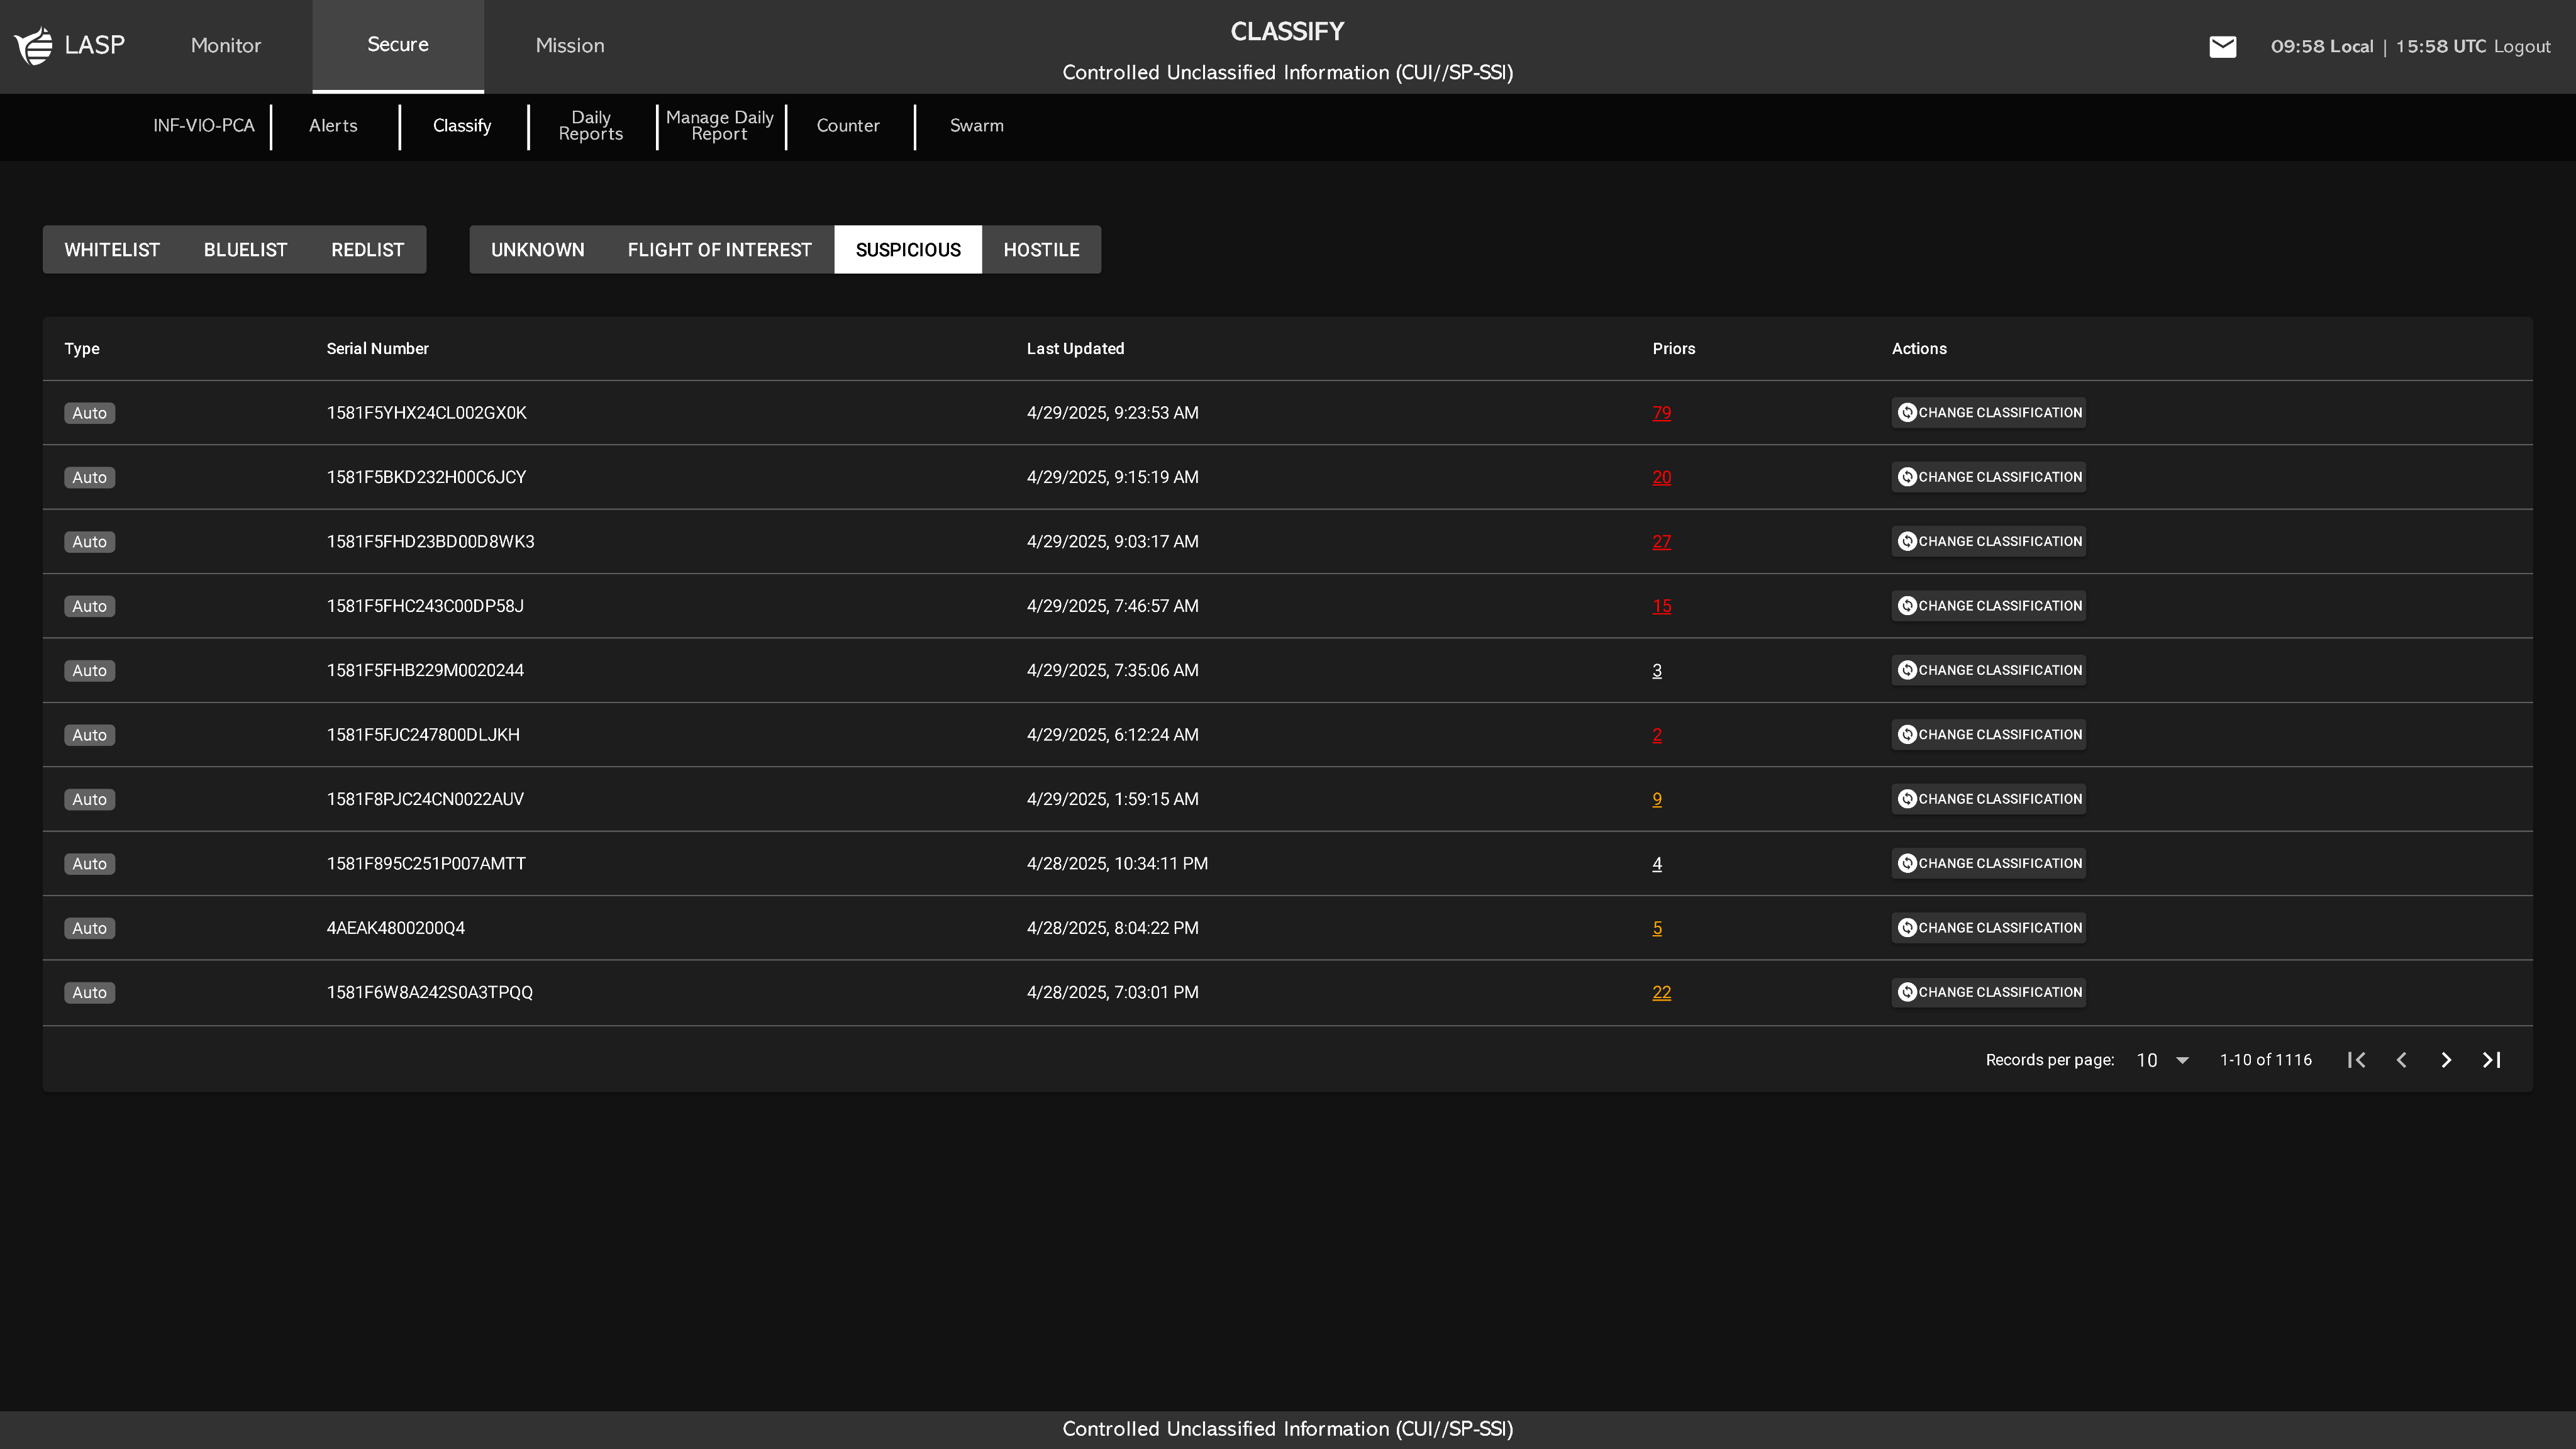Open Daily Reports
This screenshot has width=2576, height=1449.
pyautogui.click(x=591, y=126)
